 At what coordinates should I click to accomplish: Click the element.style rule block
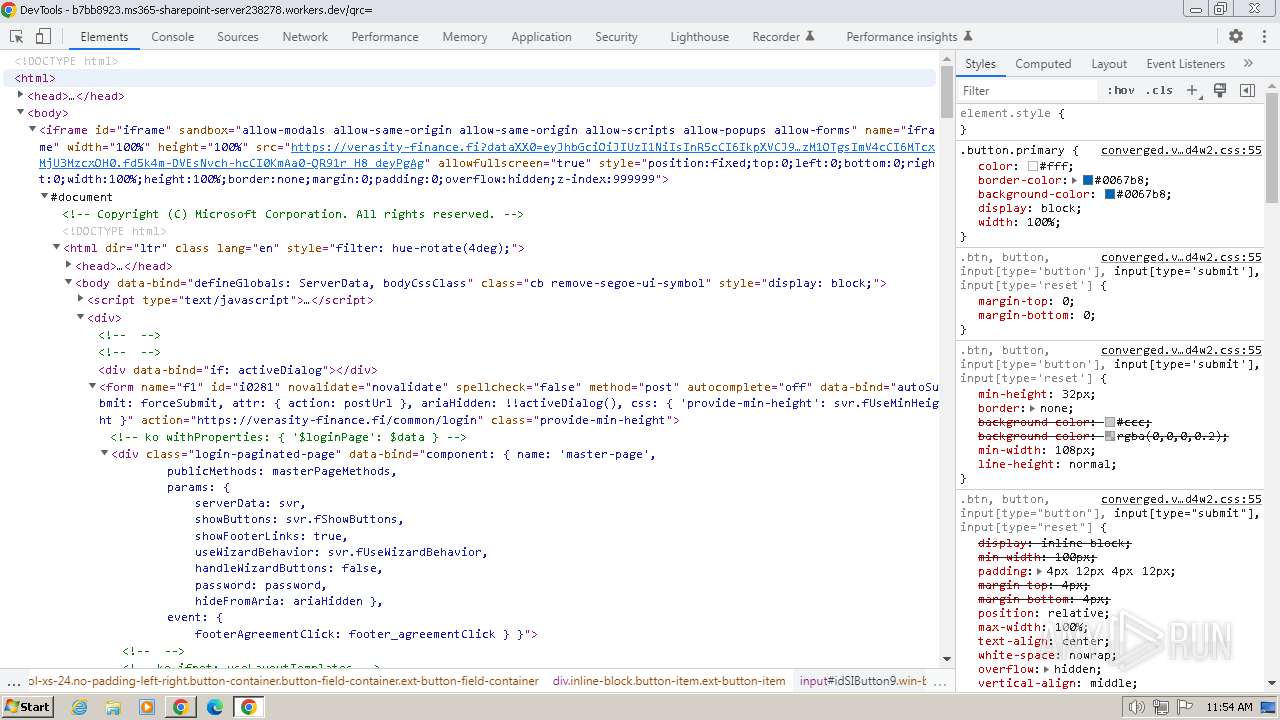tap(1110, 121)
